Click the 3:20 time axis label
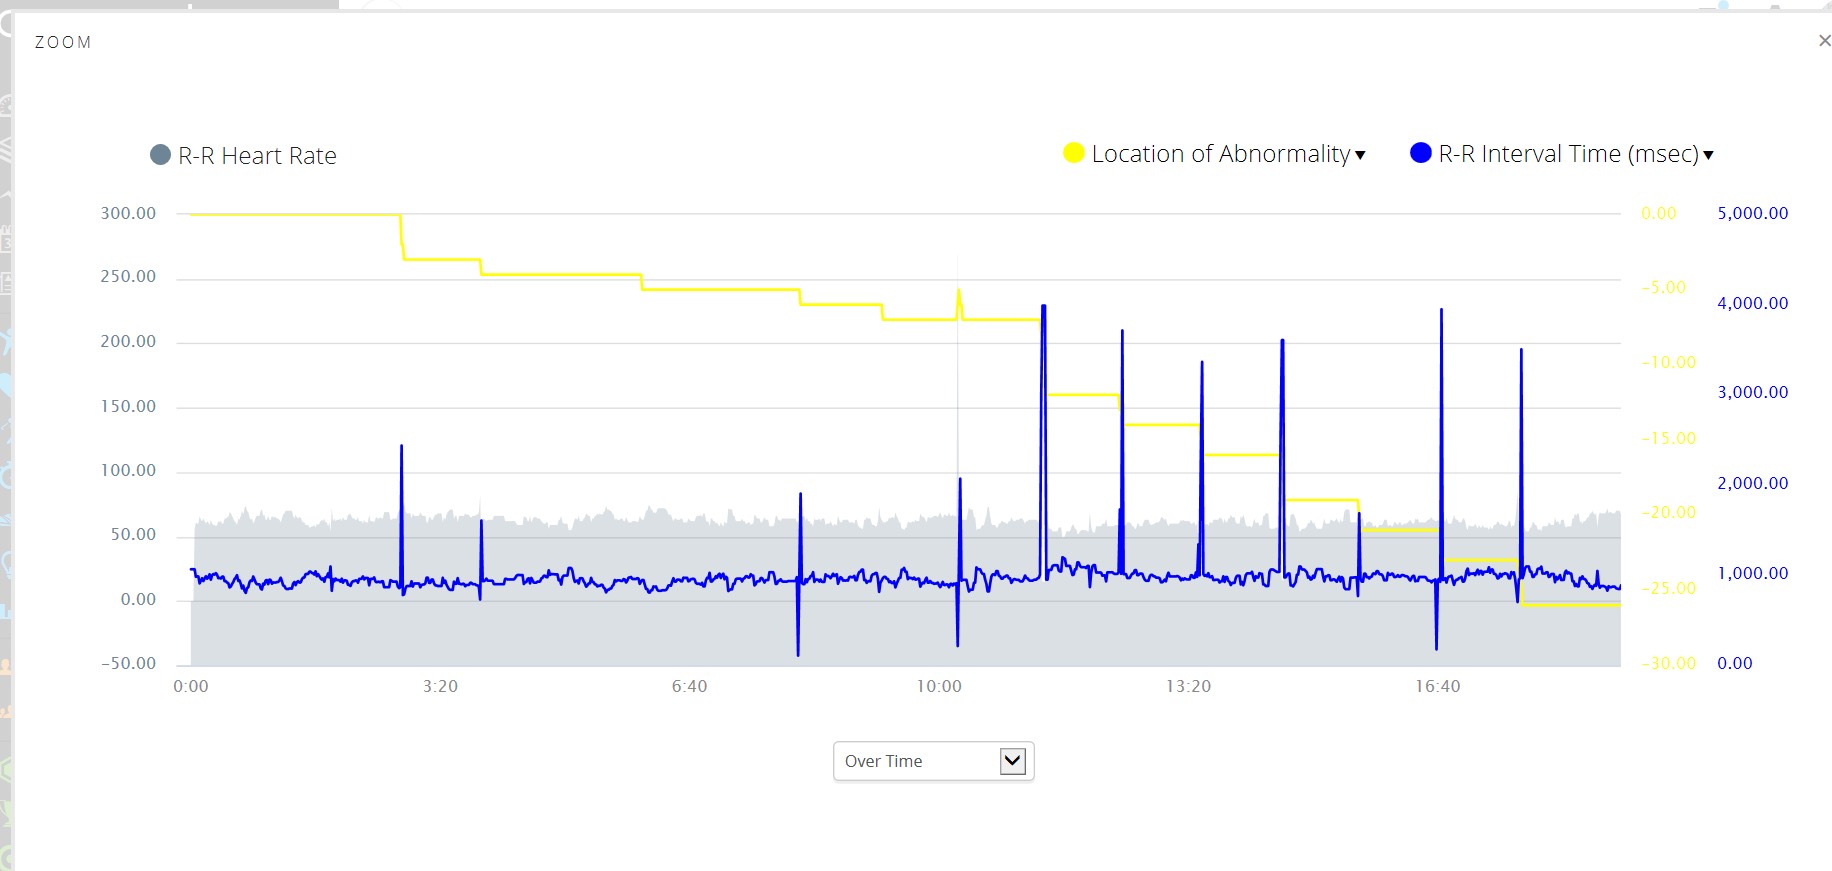The width and height of the screenshot is (1832, 871). tap(440, 686)
